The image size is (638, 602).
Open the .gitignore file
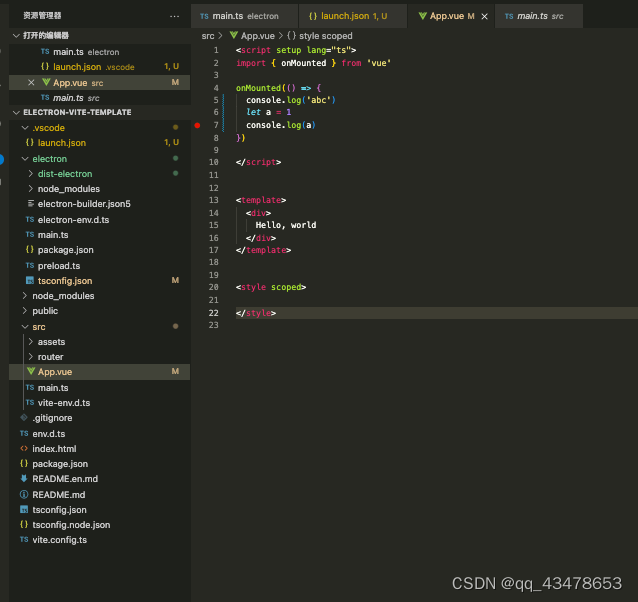pos(99,418)
